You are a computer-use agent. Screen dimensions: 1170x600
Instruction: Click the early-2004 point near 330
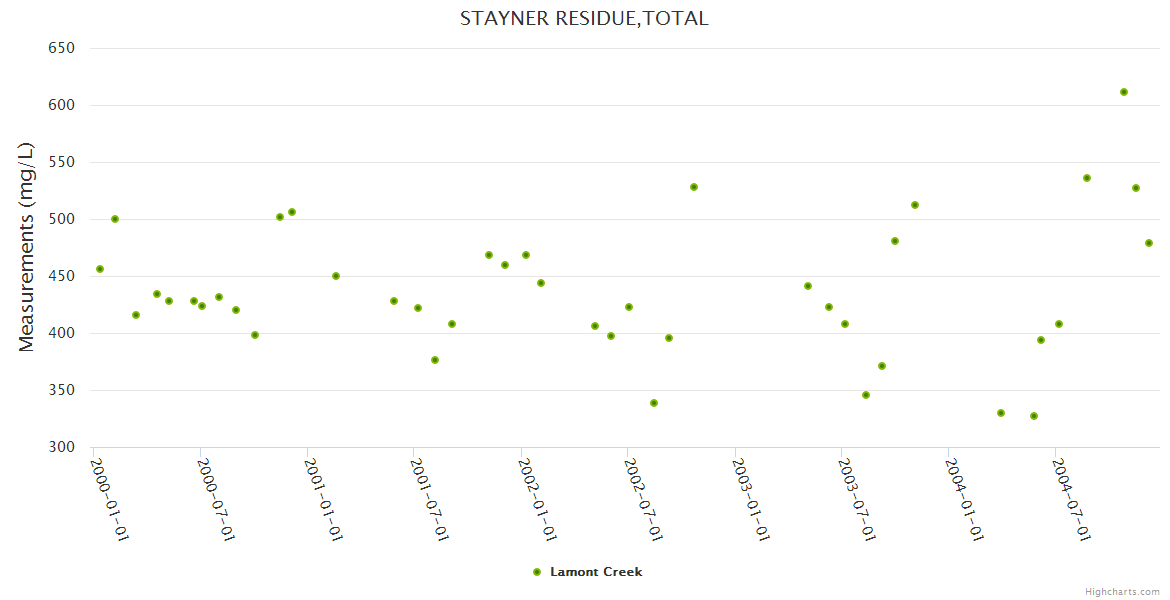click(1001, 413)
